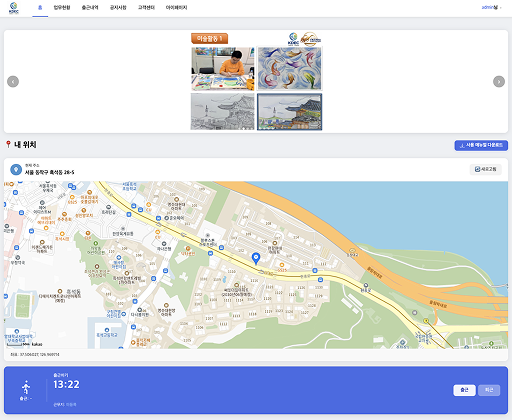
Task: Open the 업무현황 menu item
Action: coord(62,8)
